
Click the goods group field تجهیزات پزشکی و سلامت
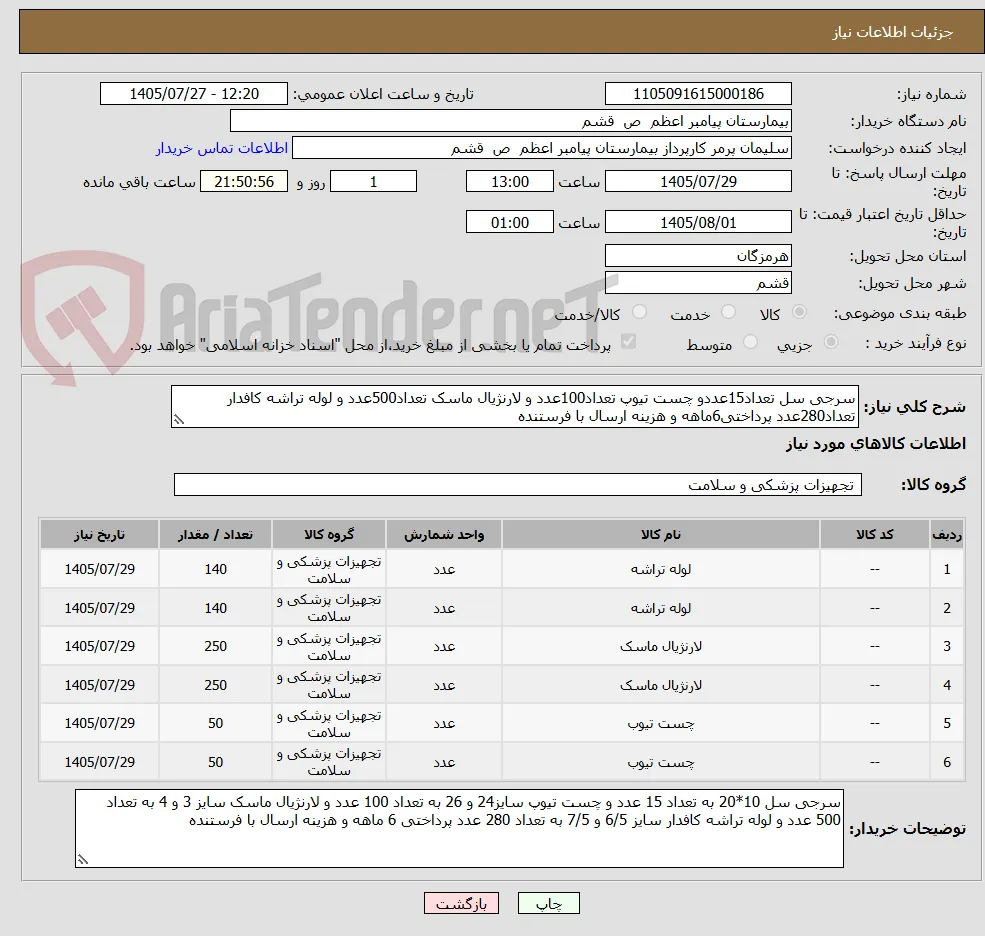point(518,485)
